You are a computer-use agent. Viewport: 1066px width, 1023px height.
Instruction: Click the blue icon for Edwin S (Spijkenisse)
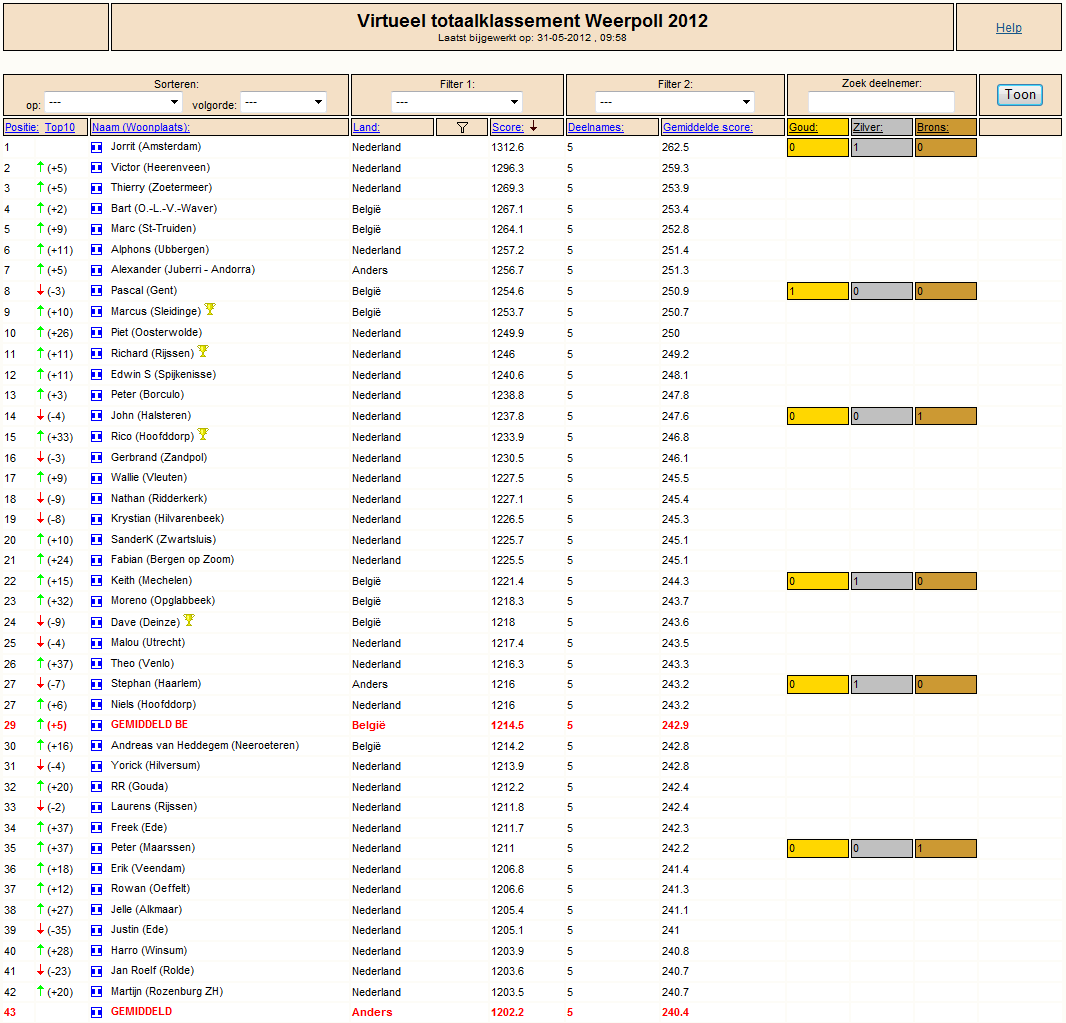[x=97, y=375]
